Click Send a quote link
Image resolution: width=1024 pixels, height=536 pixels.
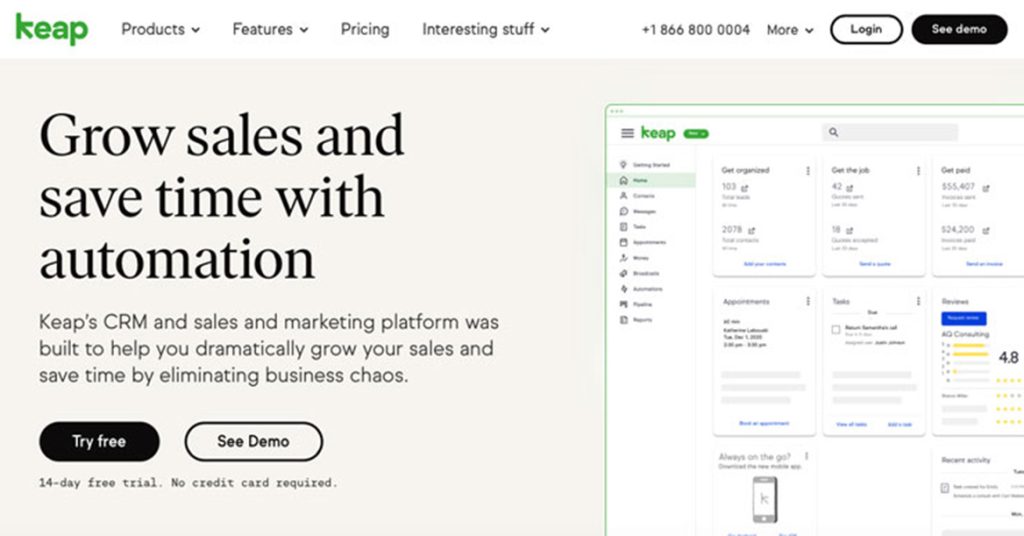click(874, 264)
